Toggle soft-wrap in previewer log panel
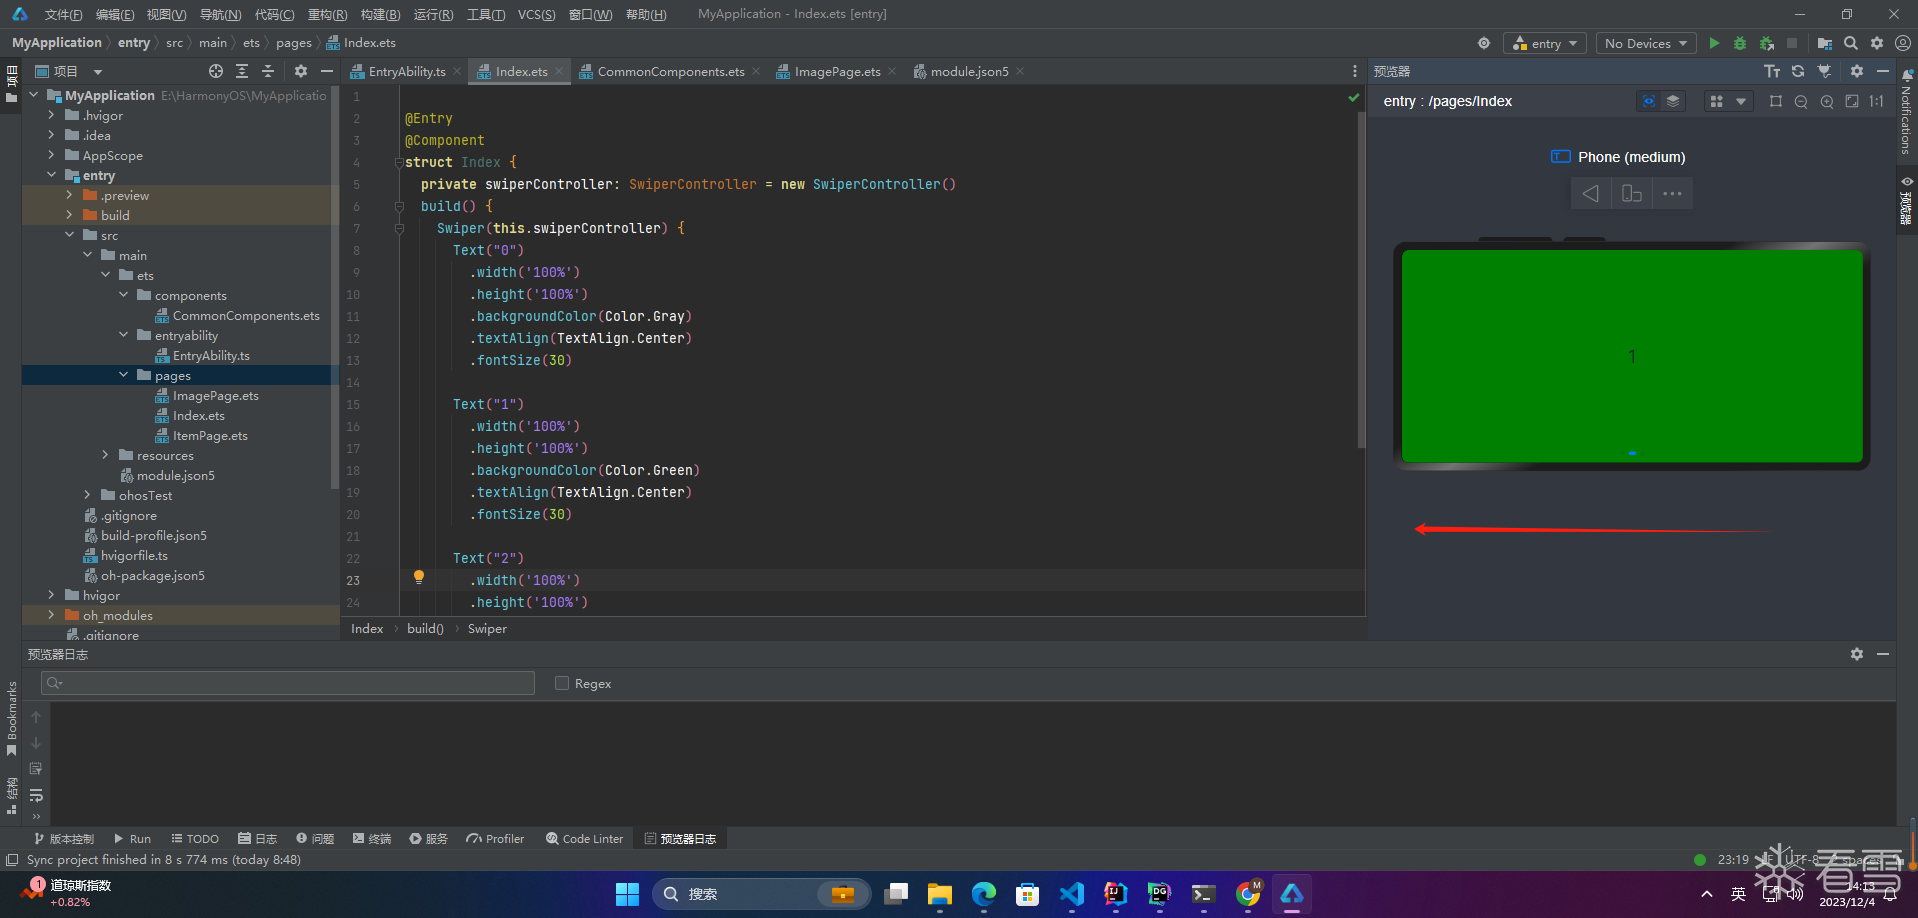 pos(36,795)
